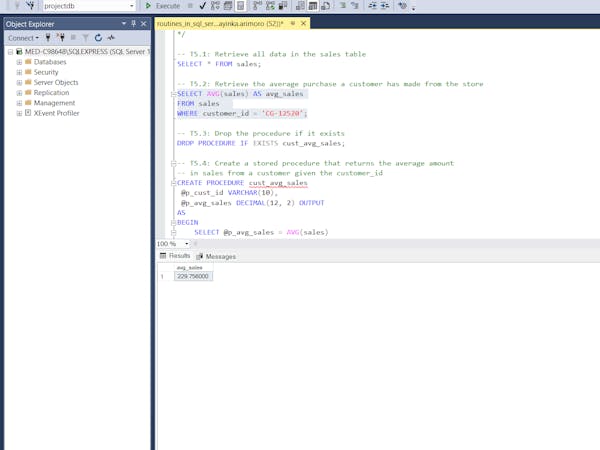
Task: Click the Cancel Executing Query stop icon
Action: [x=190, y=6]
